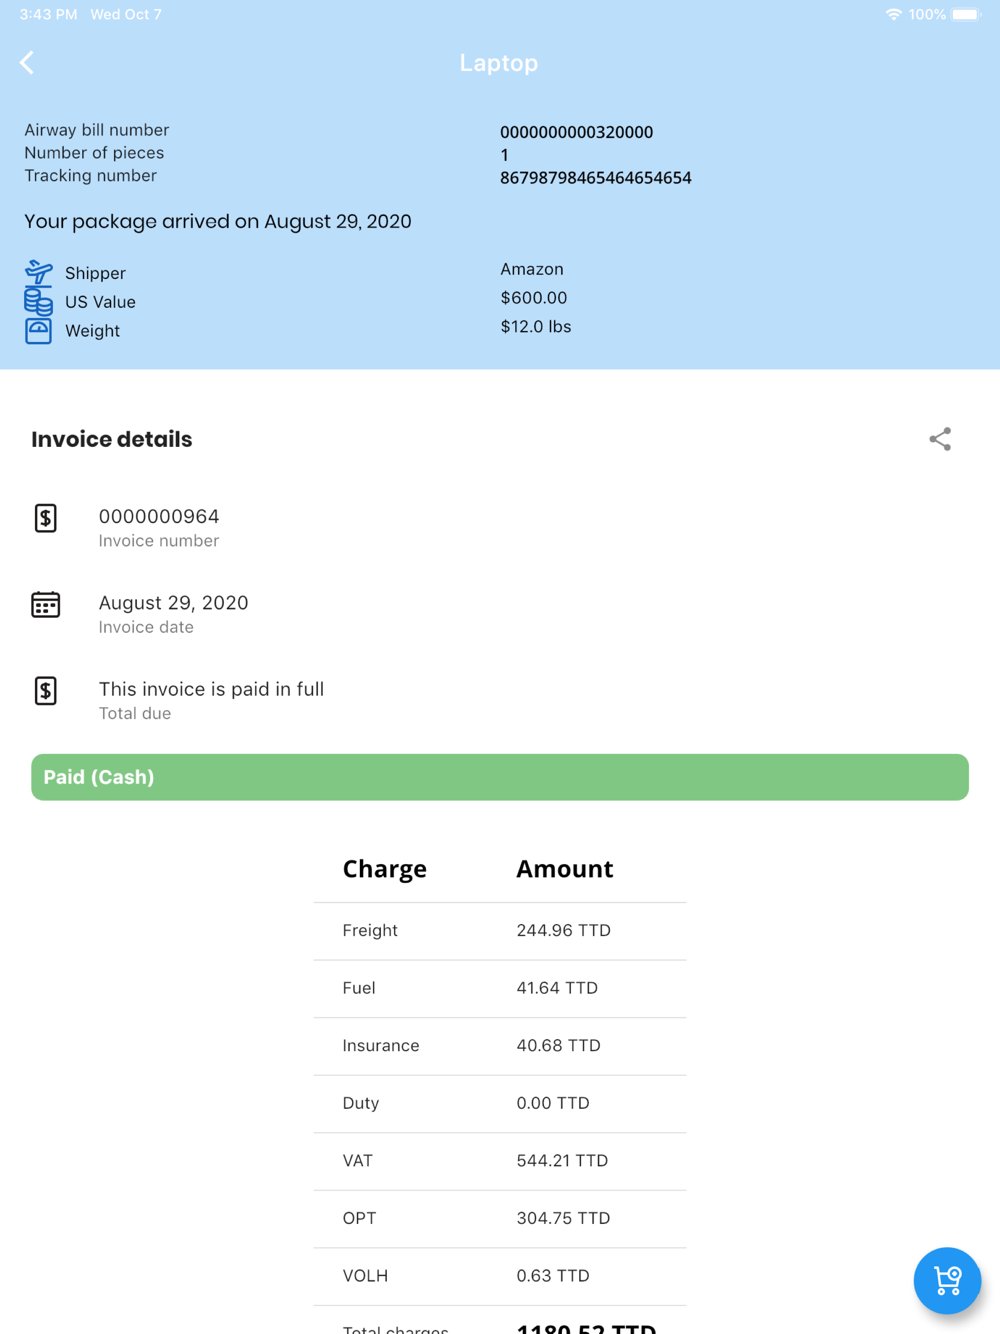Select the VOLH charge label

(365, 1276)
